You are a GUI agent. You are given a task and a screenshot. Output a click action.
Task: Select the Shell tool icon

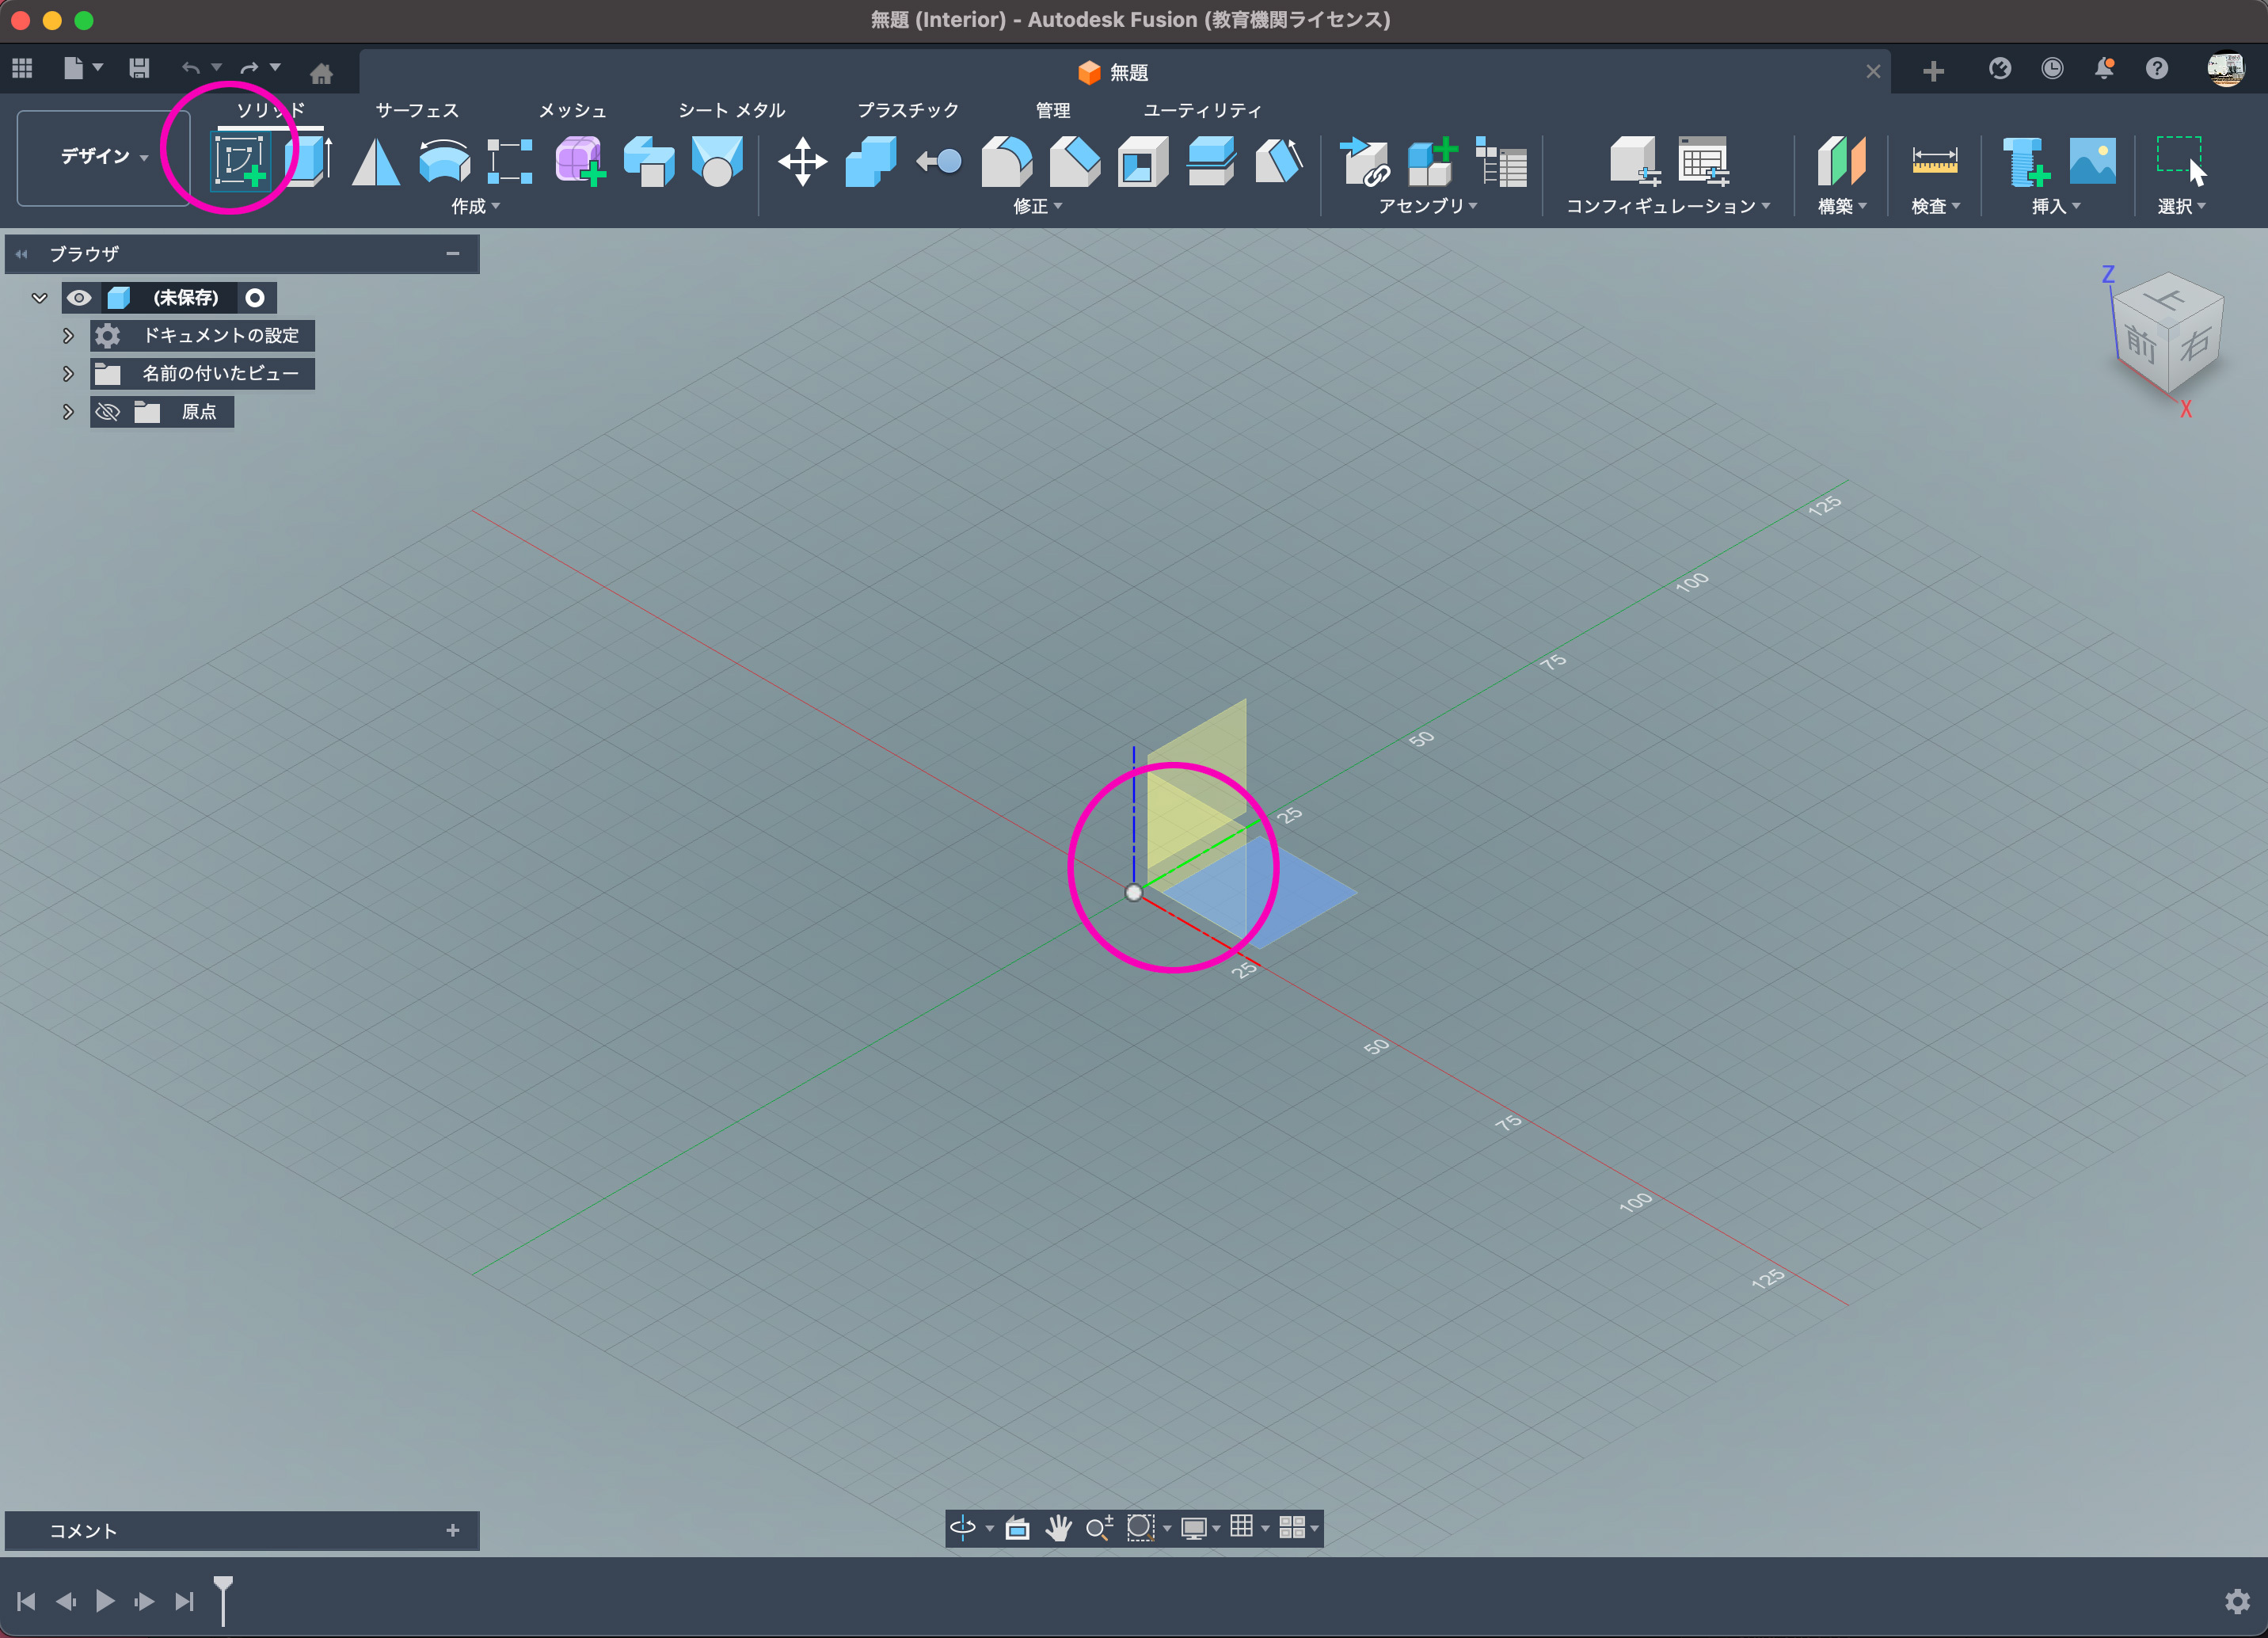pyautogui.click(x=1142, y=162)
